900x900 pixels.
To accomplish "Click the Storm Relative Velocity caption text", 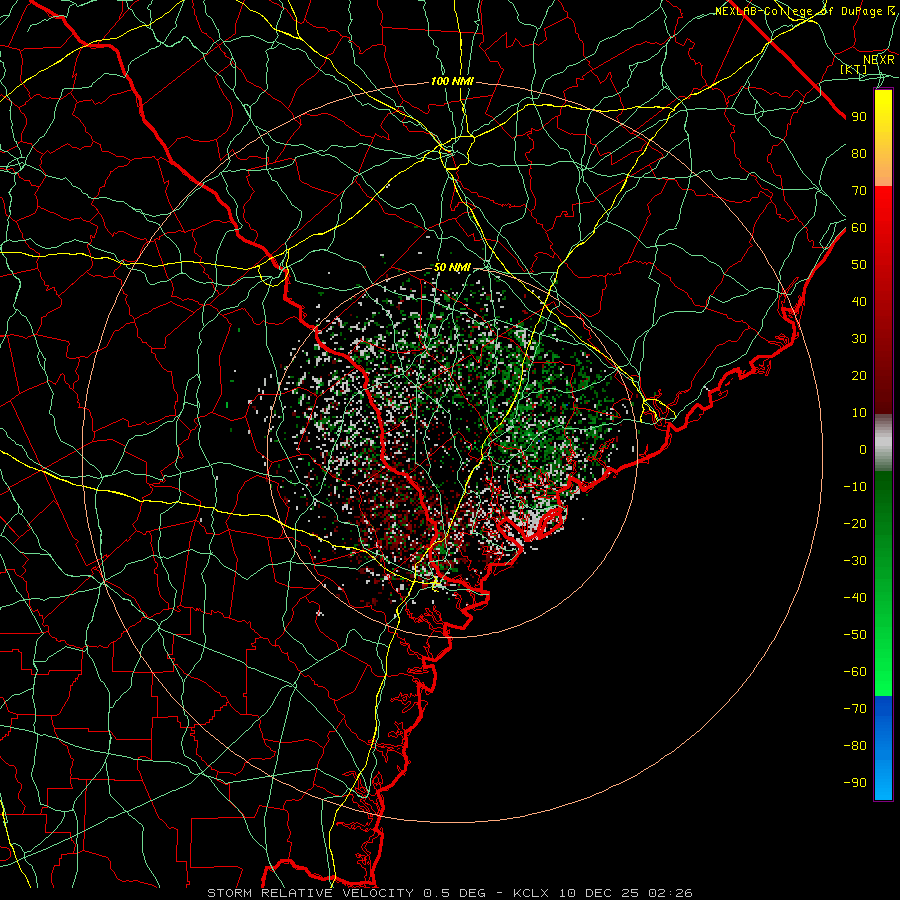I will (450, 893).
